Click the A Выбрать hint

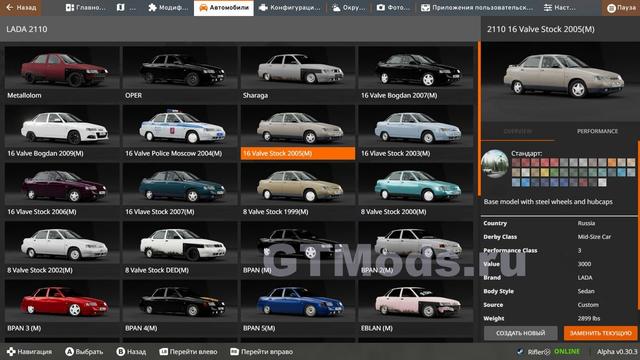coord(84,351)
